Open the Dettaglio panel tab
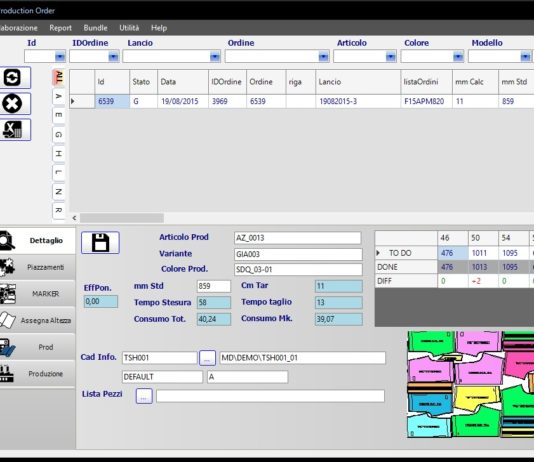The image size is (534, 462). (x=37, y=240)
